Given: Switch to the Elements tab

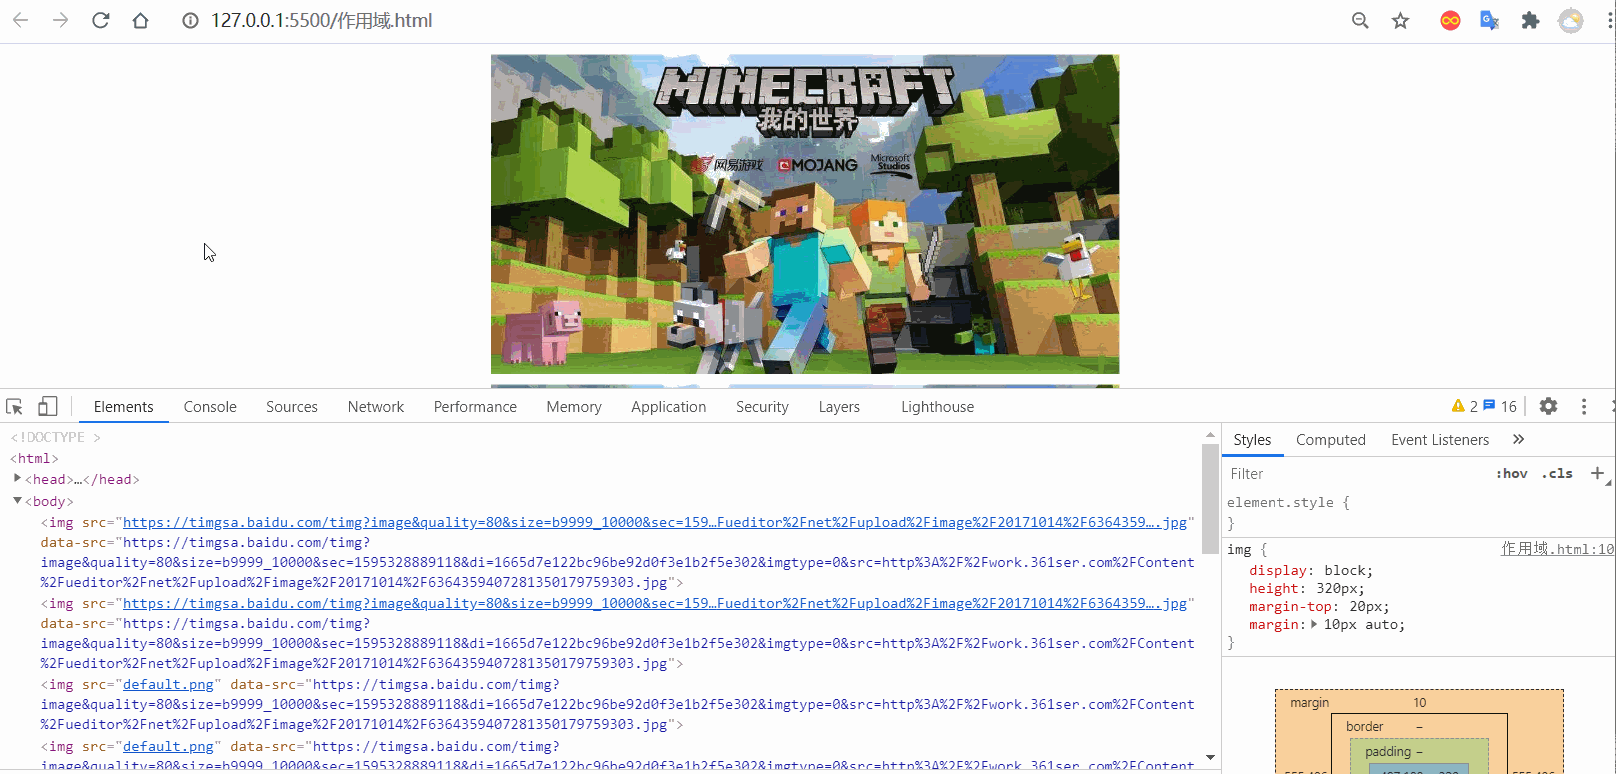Looking at the screenshot, I should pyautogui.click(x=124, y=407).
